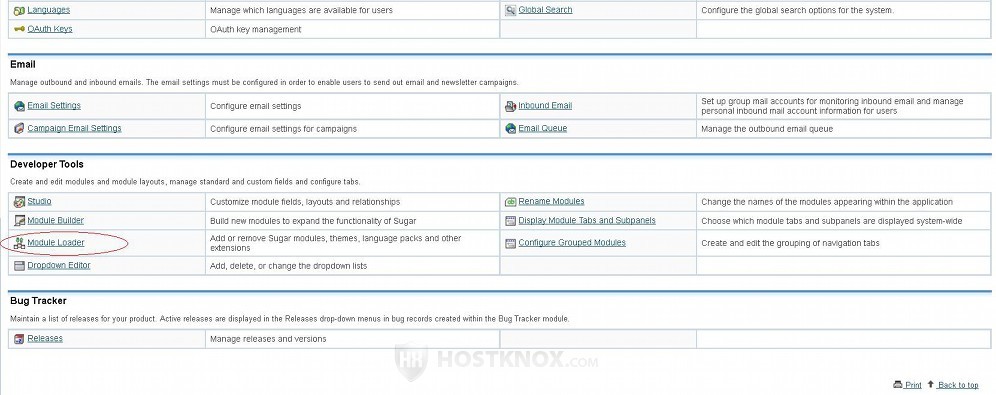Click the Inbound Email icon
Viewport: 996px width, 395px height.
511,106
